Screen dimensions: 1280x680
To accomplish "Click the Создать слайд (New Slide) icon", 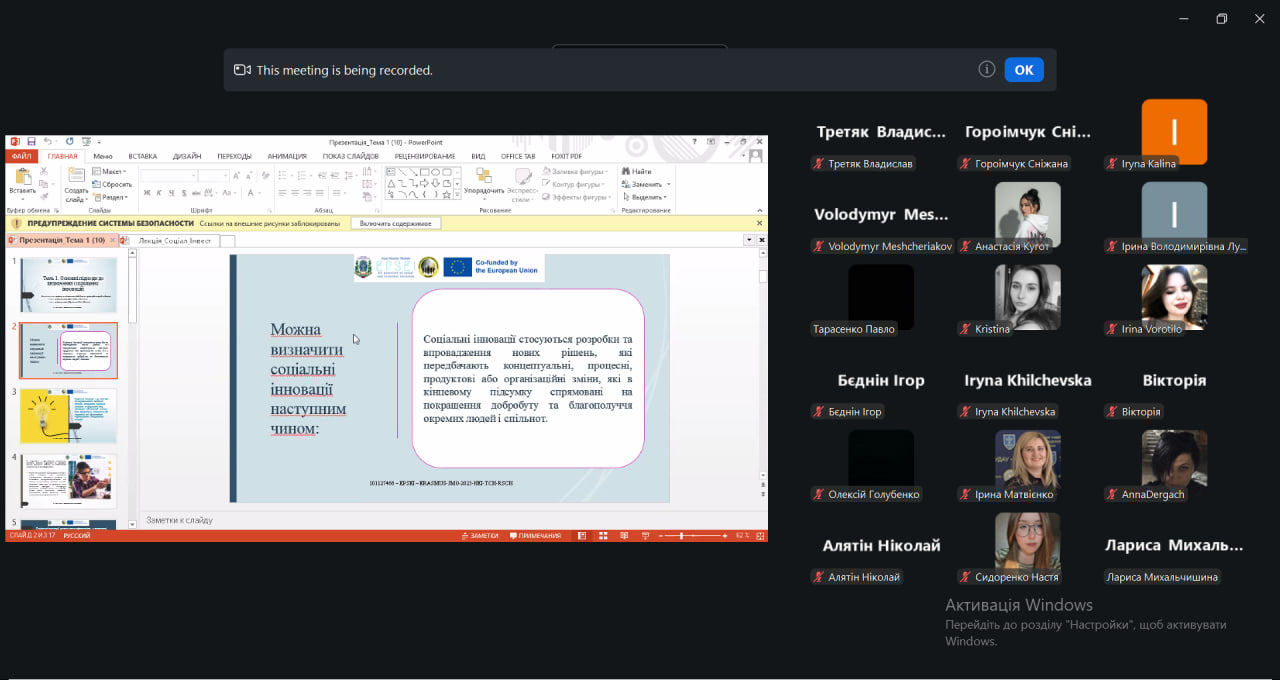I will tap(76, 178).
